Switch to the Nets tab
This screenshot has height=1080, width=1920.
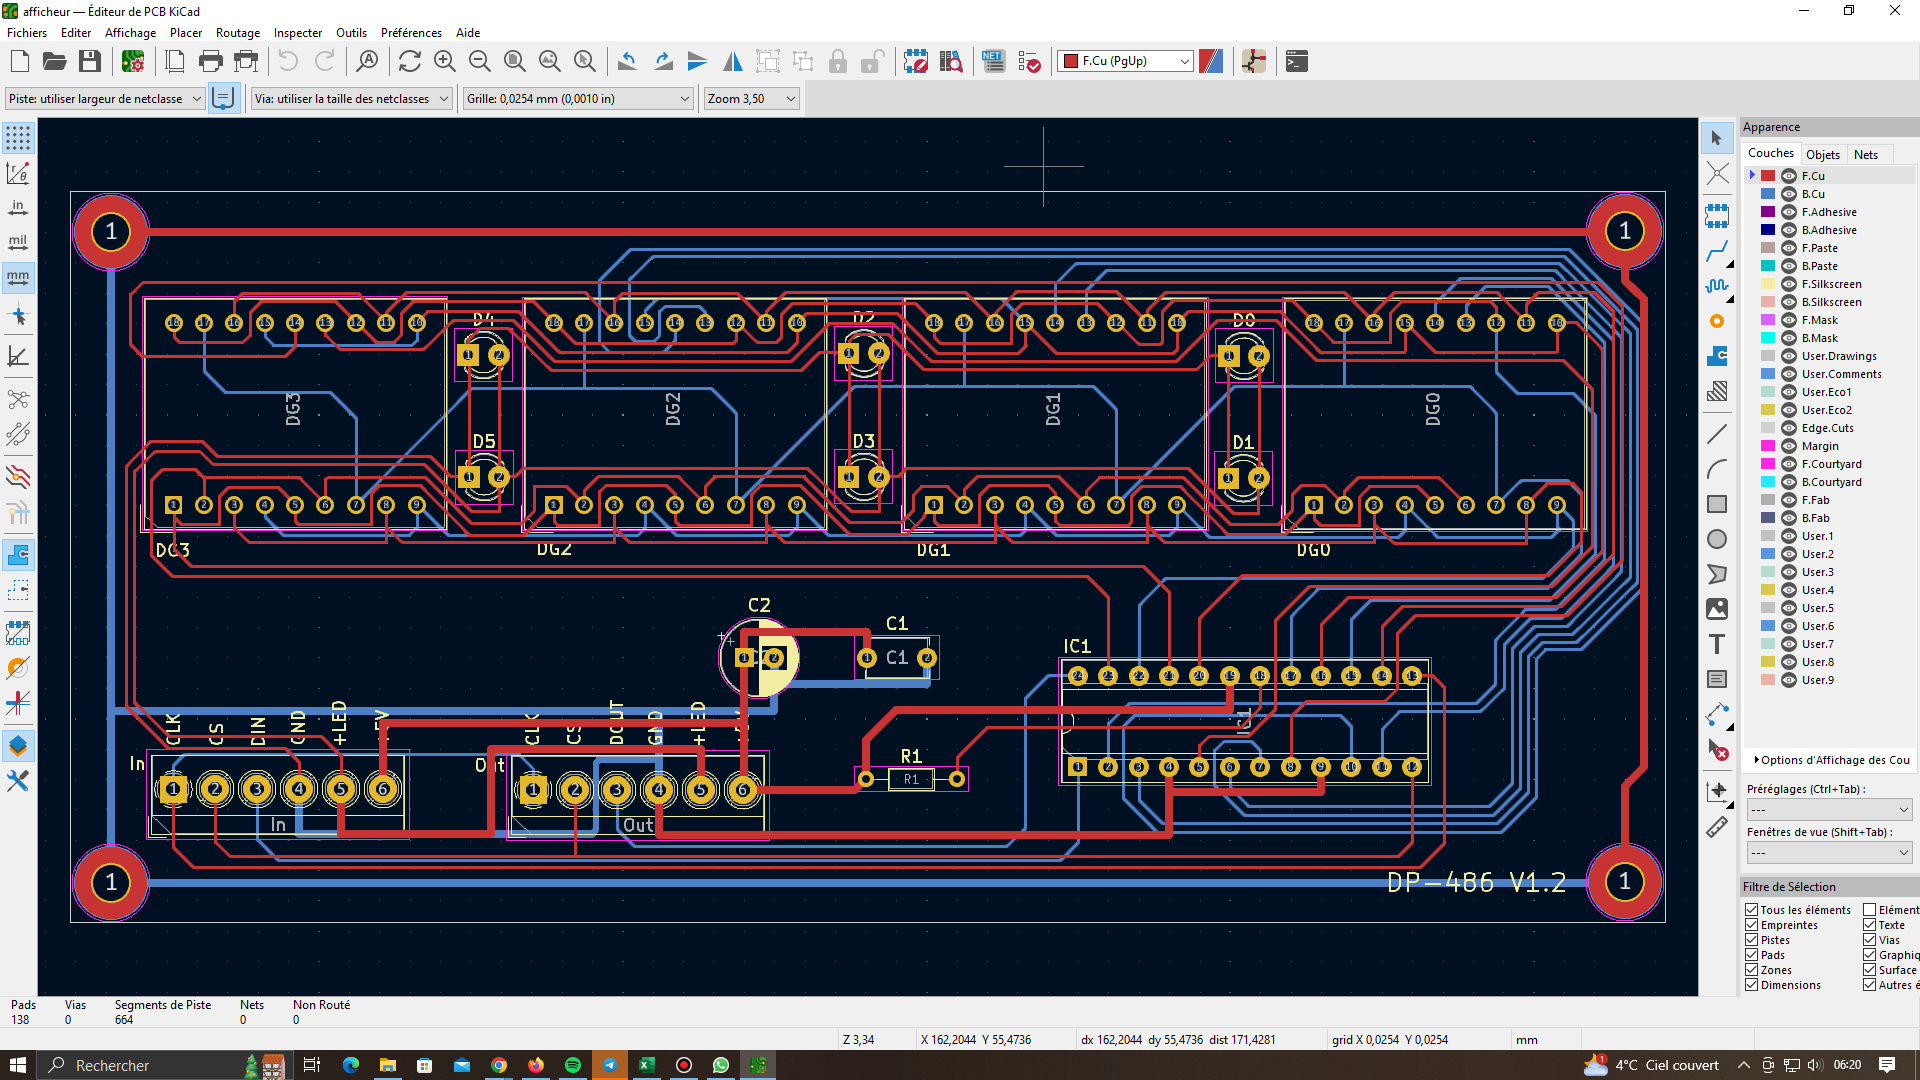pyautogui.click(x=1865, y=154)
